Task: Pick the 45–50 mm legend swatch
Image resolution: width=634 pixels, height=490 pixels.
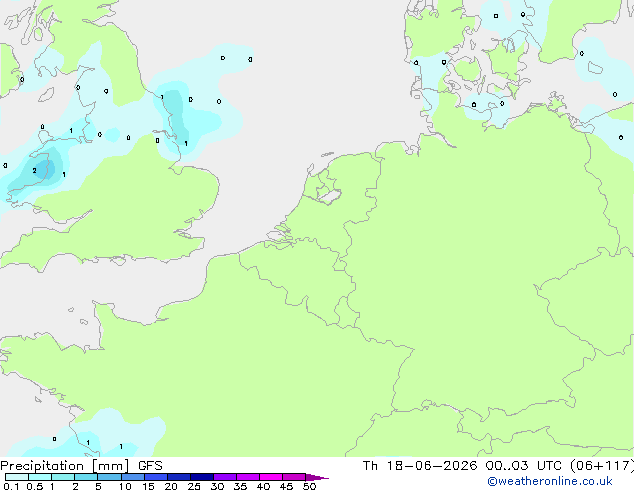Action: pyautogui.click(x=294, y=477)
